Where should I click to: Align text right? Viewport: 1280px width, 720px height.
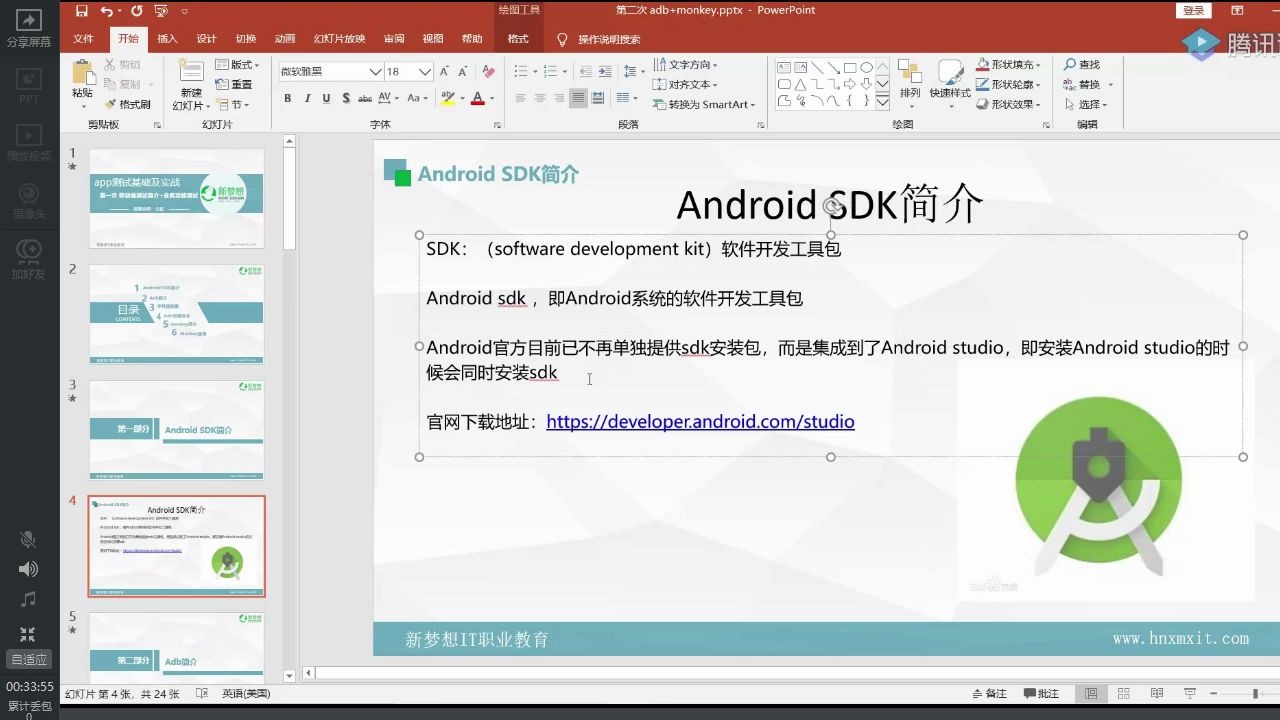[559, 98]
